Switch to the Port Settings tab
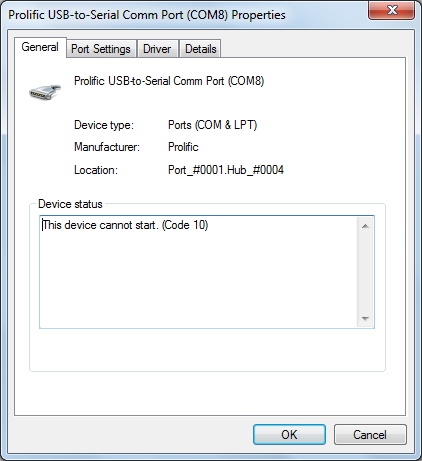 101,49
